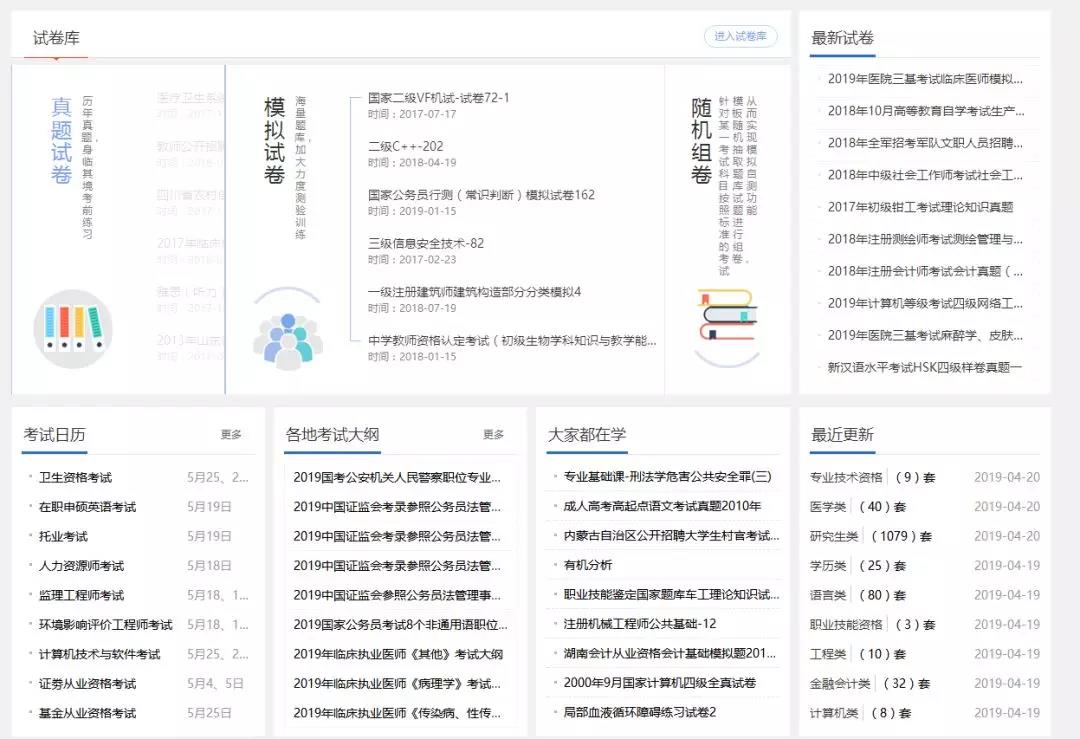Click 金融会计类 category in 最近更新

(840, 684)
